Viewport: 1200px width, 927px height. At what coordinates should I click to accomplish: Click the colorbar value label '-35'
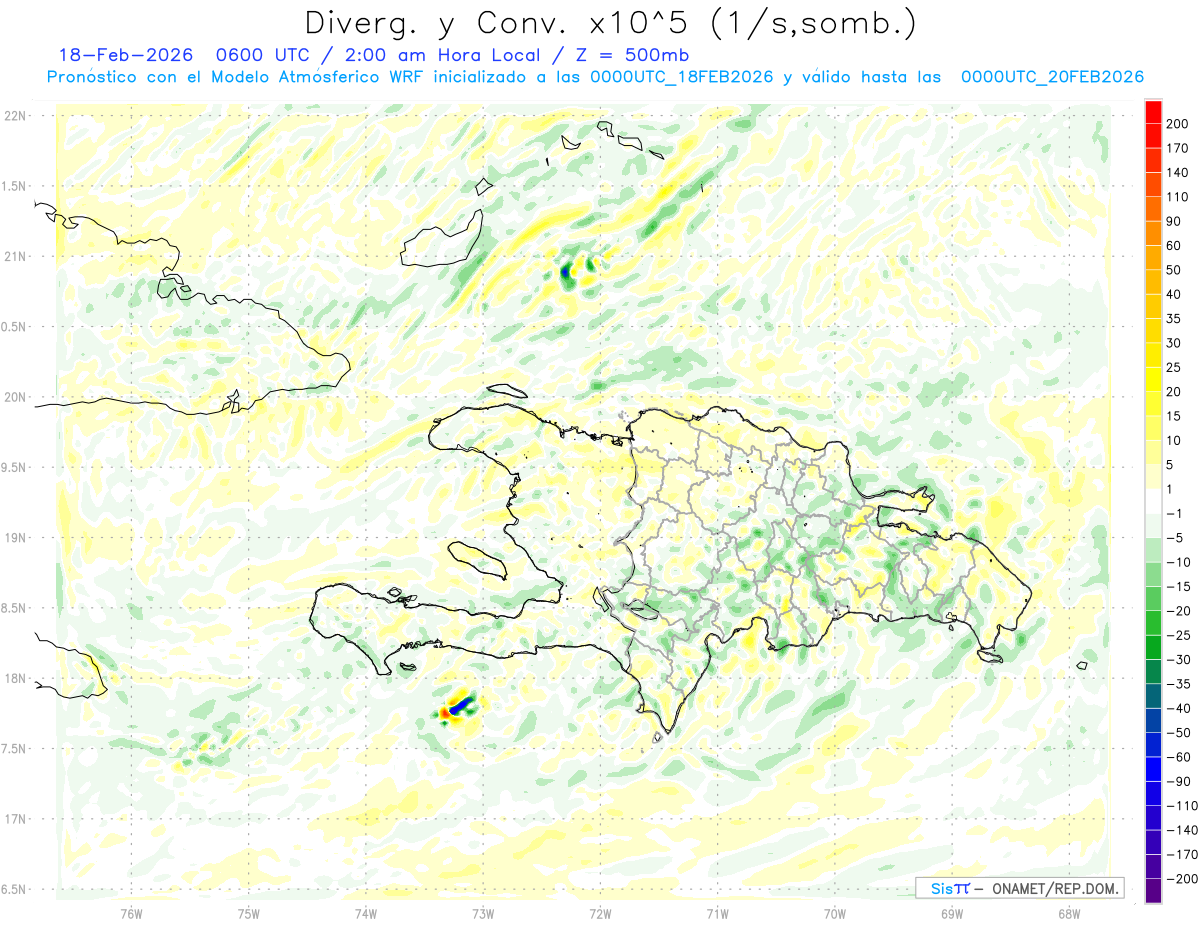click(x=1178, y=684)
